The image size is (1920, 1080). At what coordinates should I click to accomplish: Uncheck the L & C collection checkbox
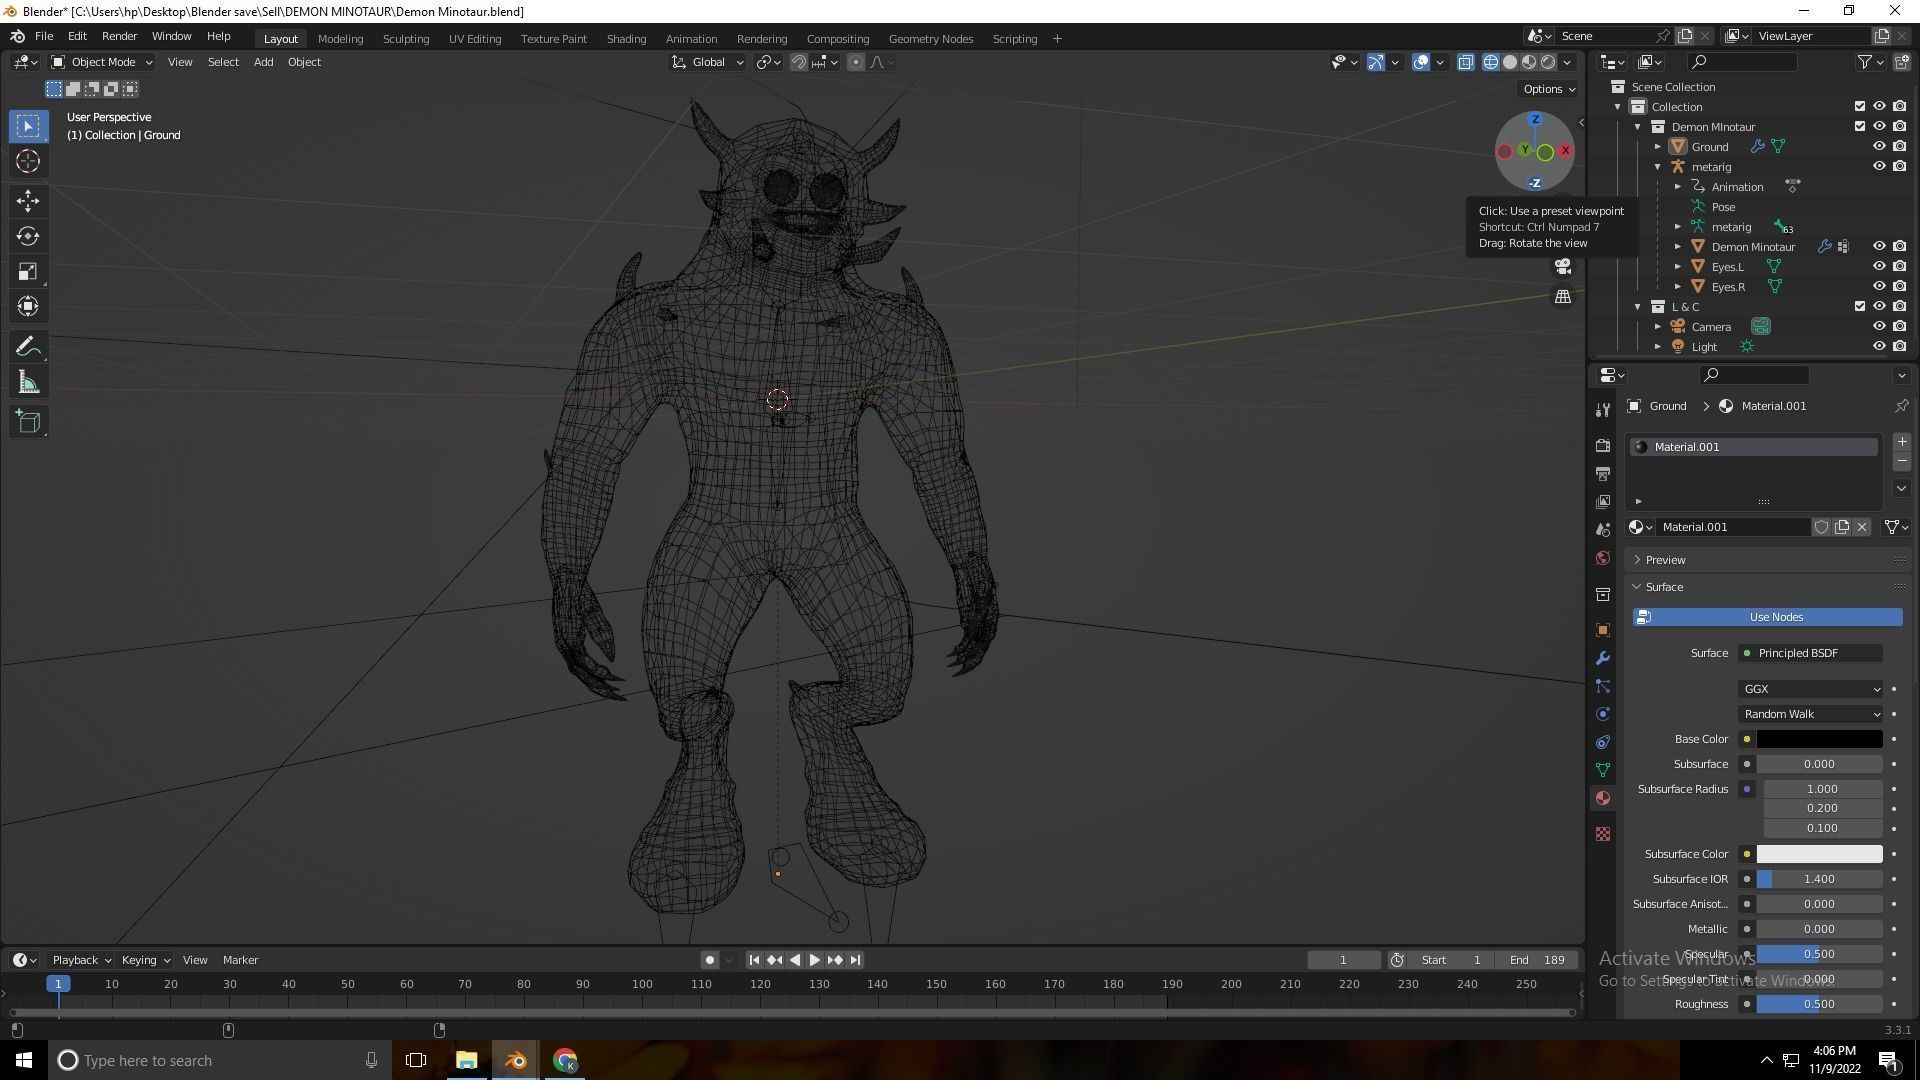[x=1860, y=307]
